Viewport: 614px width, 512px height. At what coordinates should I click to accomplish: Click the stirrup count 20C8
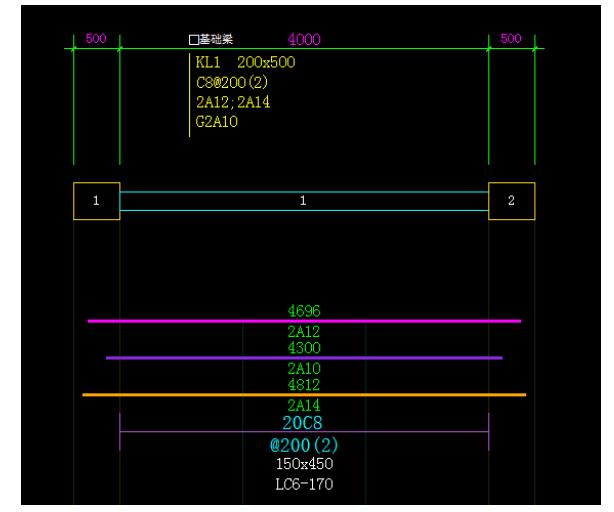[302, 423]
